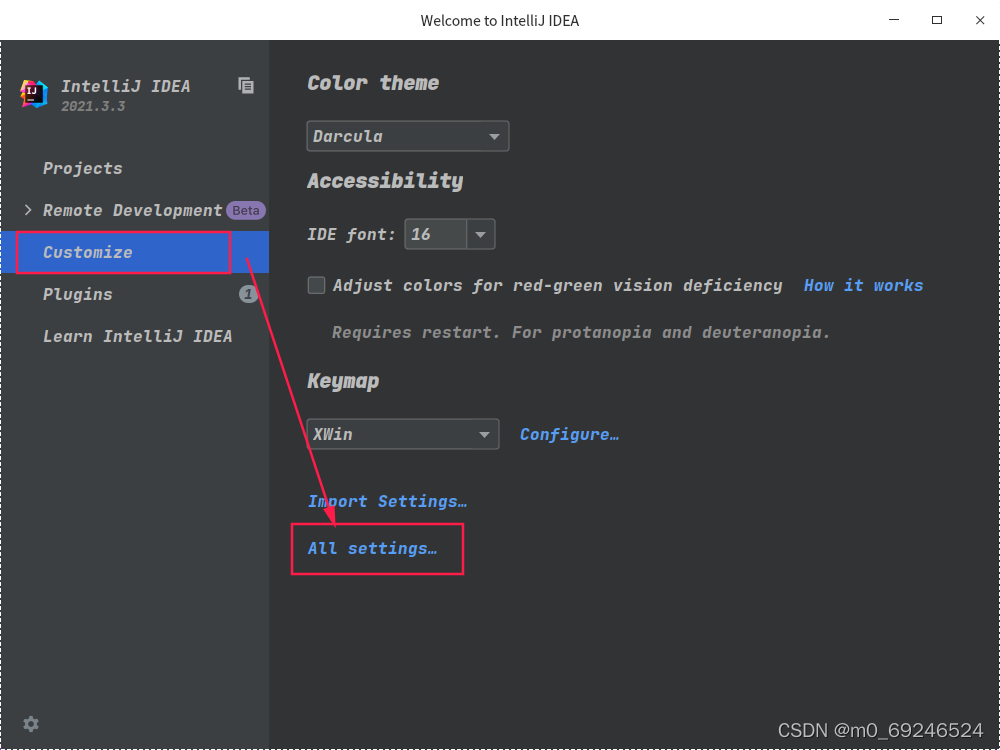Click the IntelliJ IDEA logo icon
Image resolution: width=1000 pixels, height=750 pixels.
tap(34, 94)
